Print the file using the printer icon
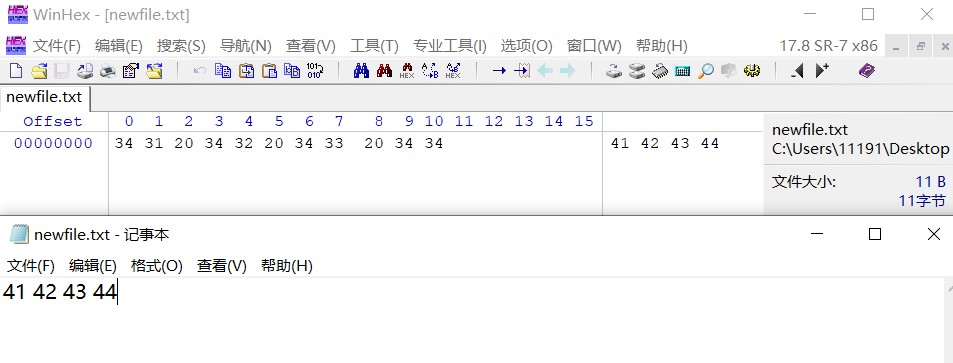 coord(108,71)
